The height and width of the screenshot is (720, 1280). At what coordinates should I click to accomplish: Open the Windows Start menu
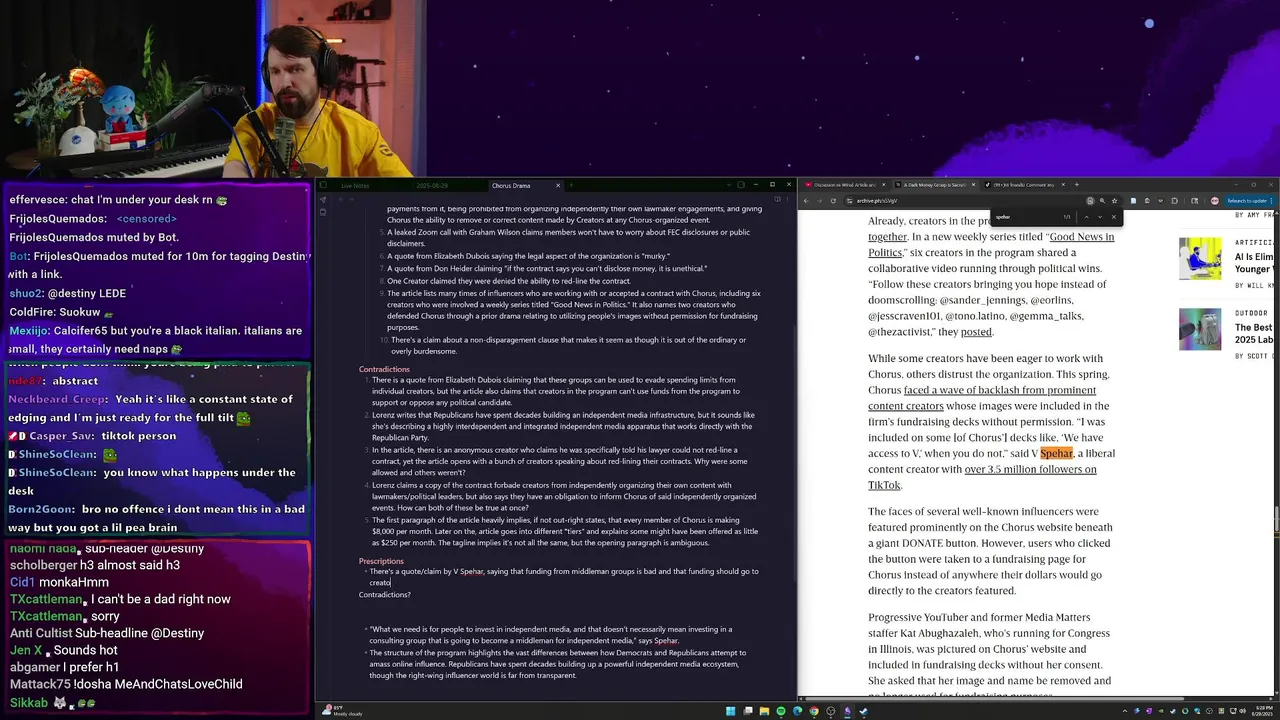click(x=731, y=711)
